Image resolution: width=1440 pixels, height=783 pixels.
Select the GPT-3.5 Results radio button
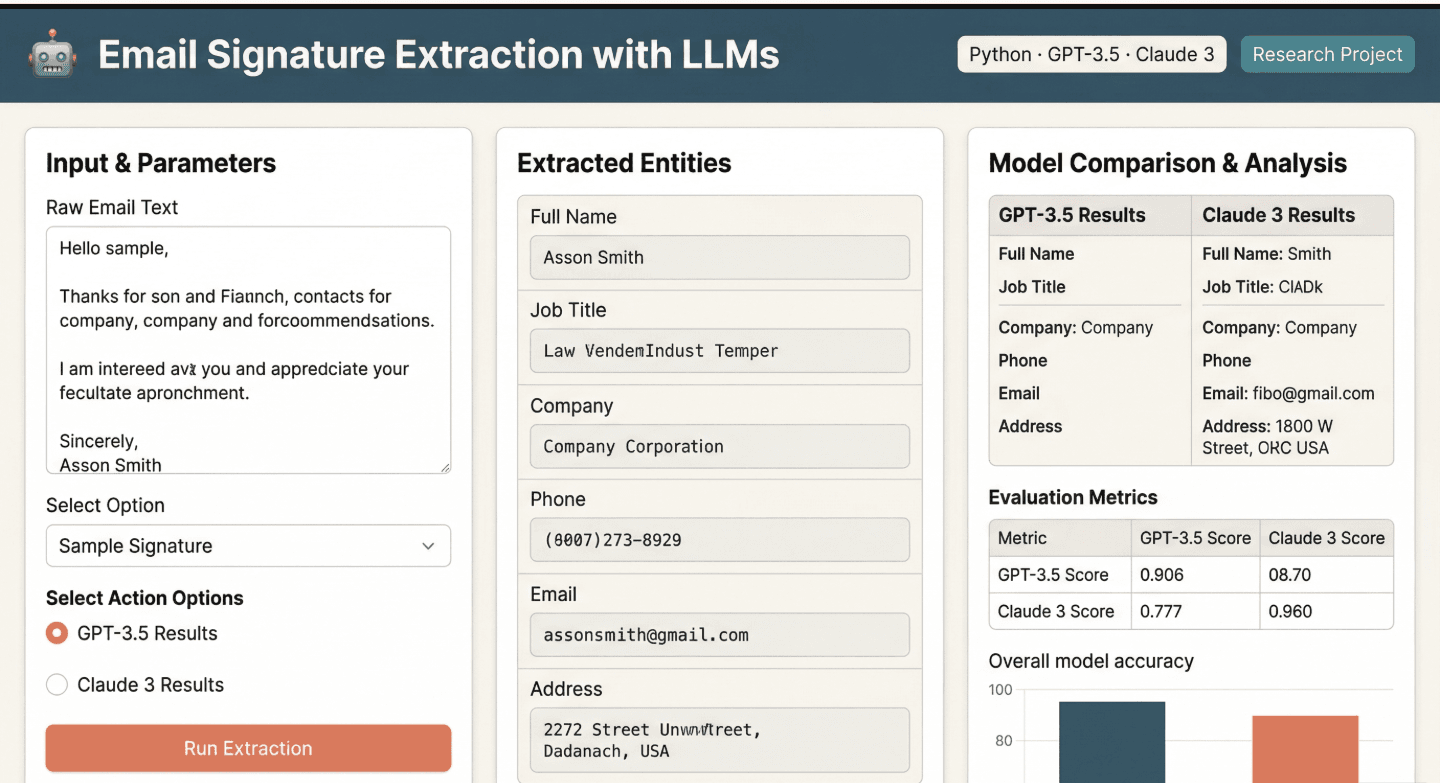pos(57,633)
